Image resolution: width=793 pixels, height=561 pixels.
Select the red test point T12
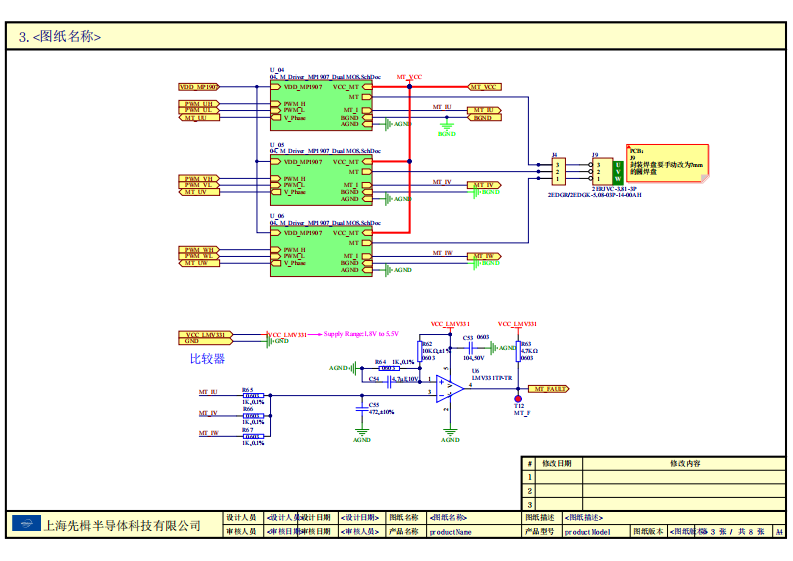518,399
